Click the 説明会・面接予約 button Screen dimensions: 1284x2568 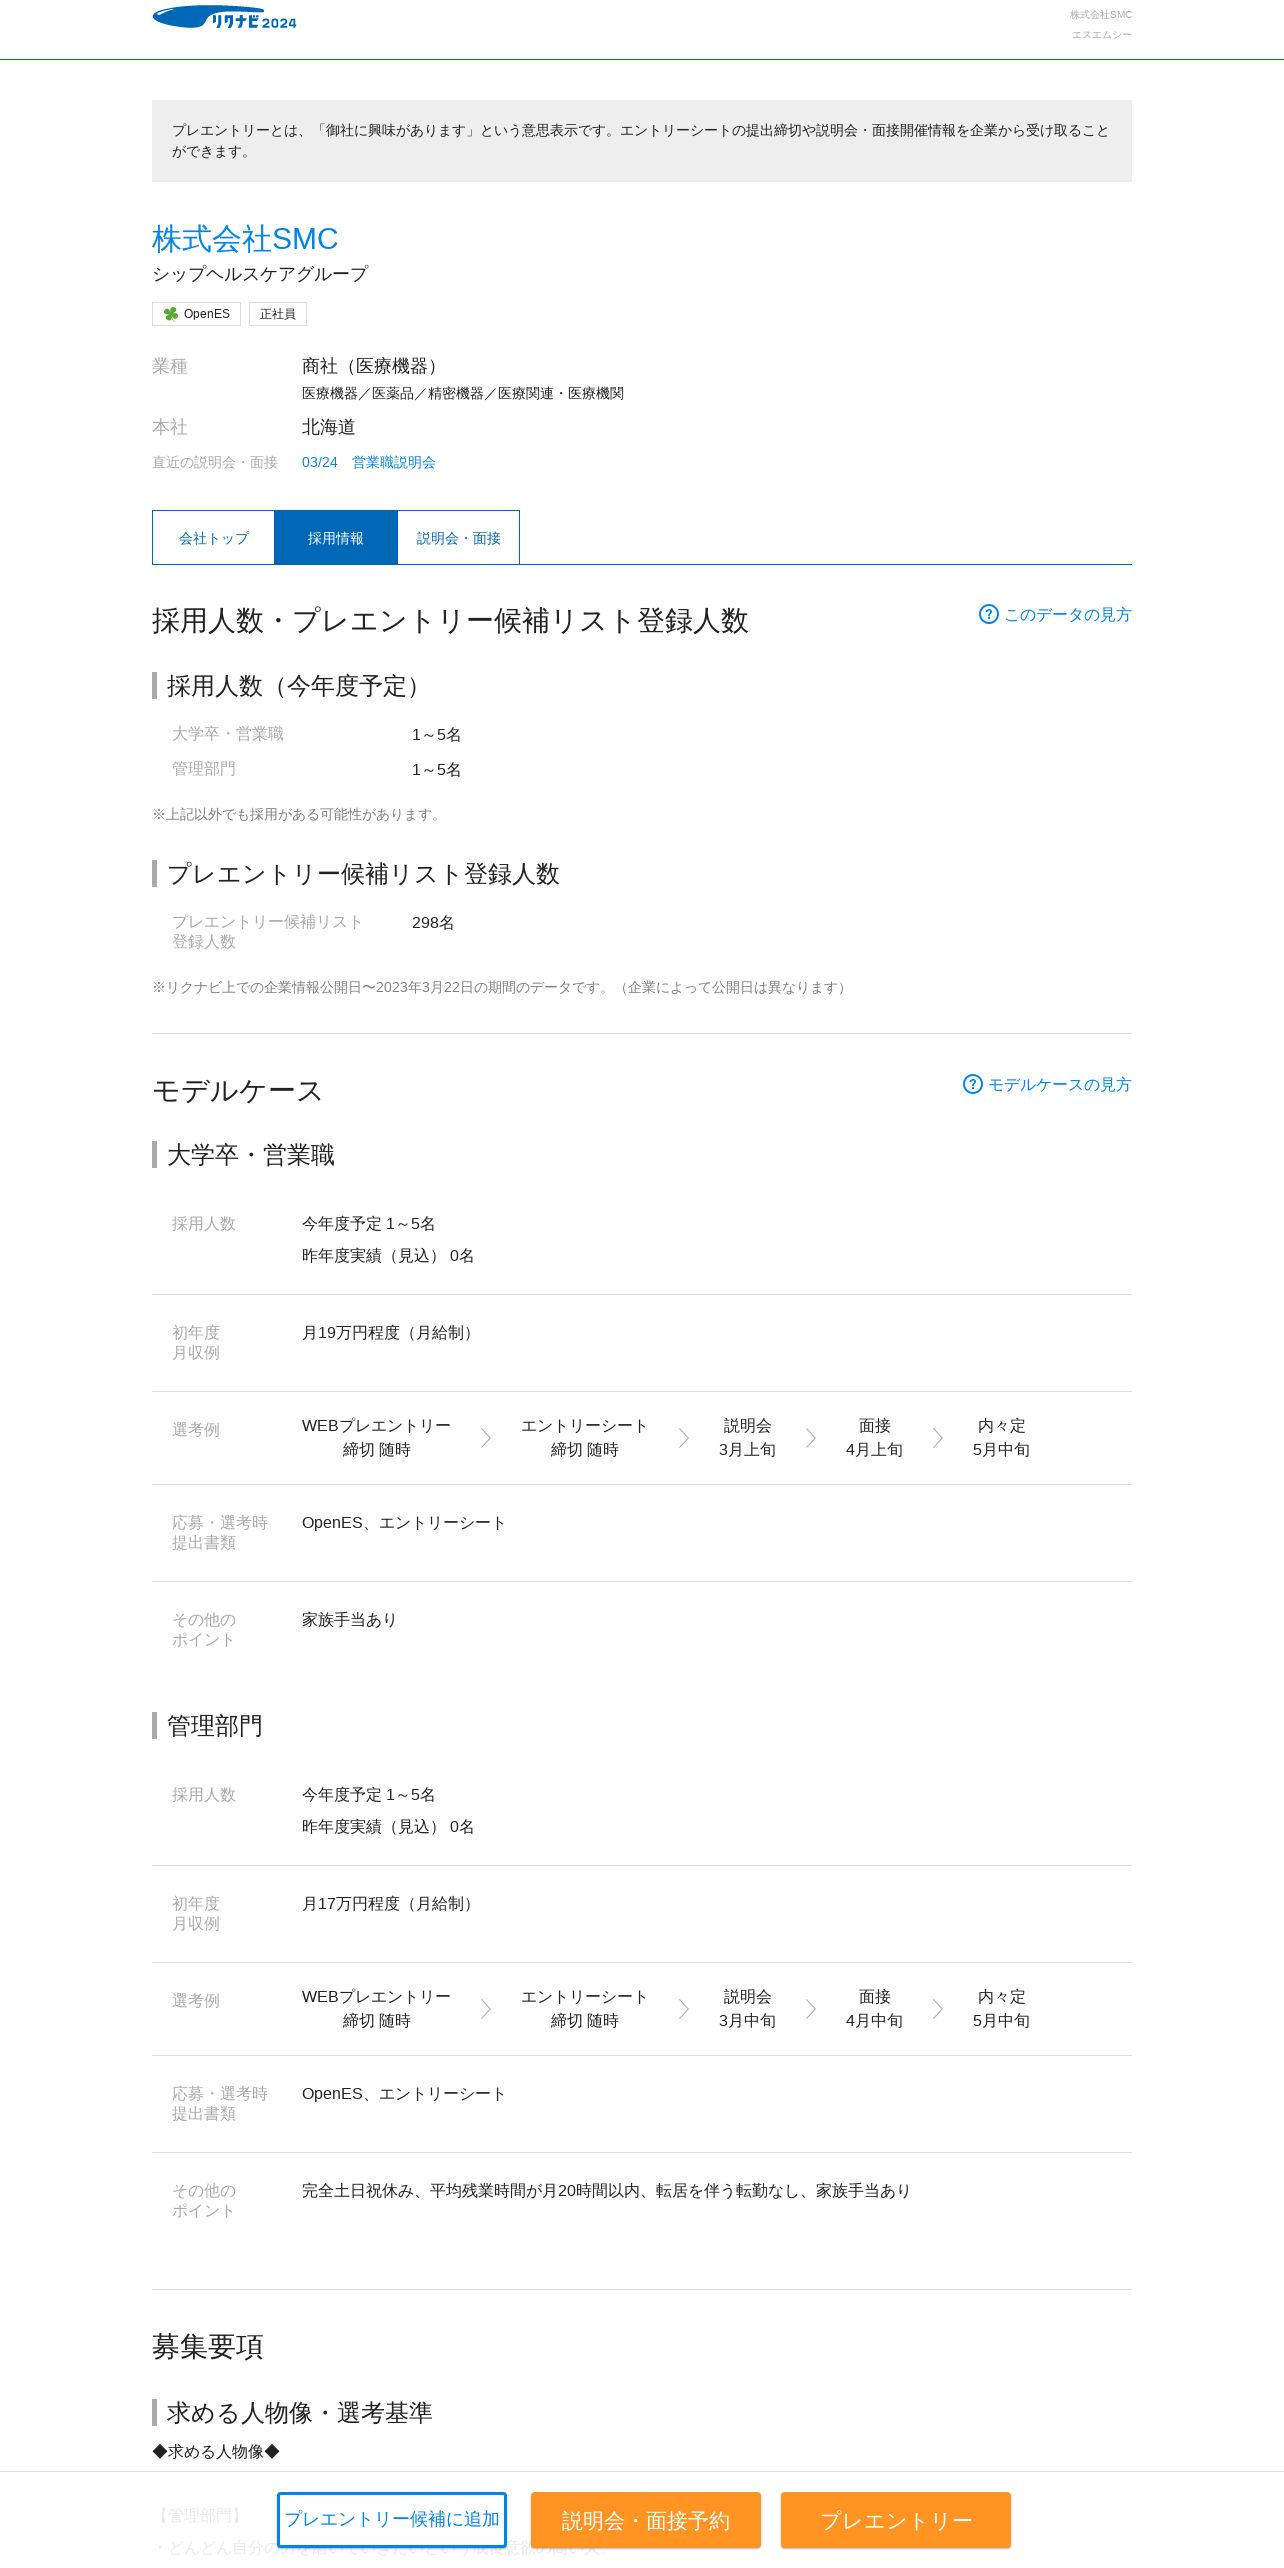coord(646,2520)
